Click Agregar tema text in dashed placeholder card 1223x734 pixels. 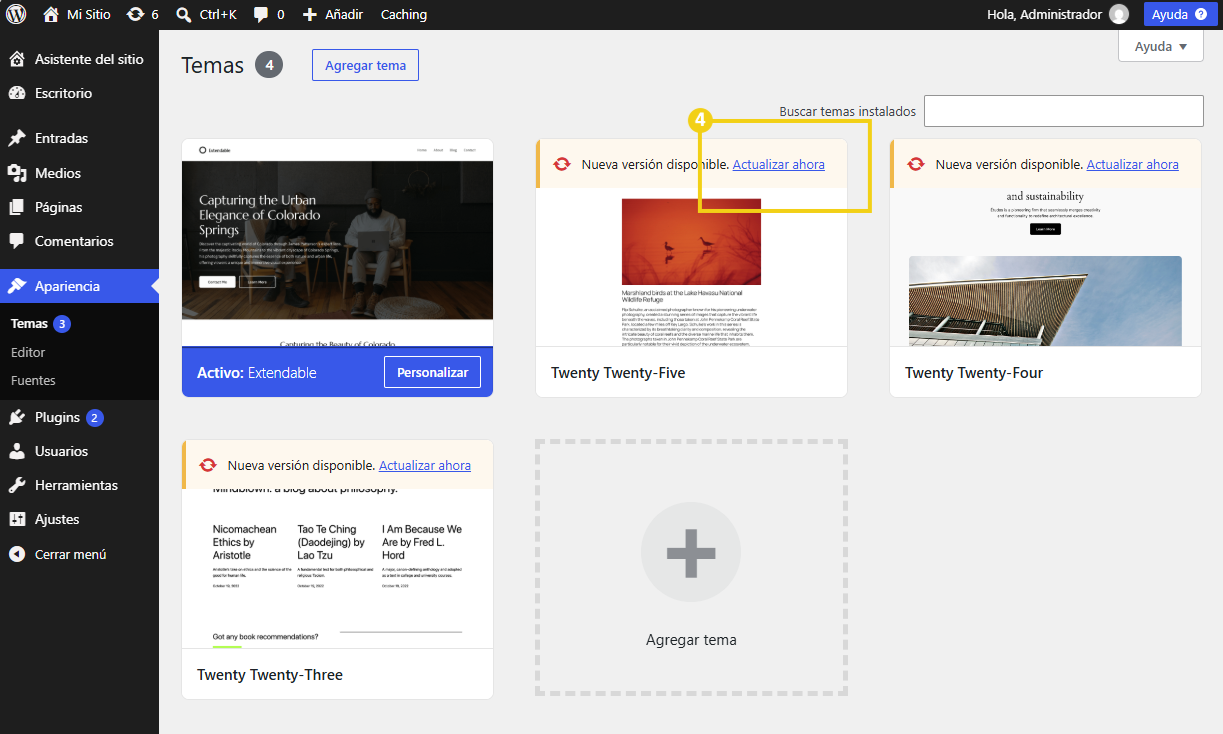[x=691, y=640]
